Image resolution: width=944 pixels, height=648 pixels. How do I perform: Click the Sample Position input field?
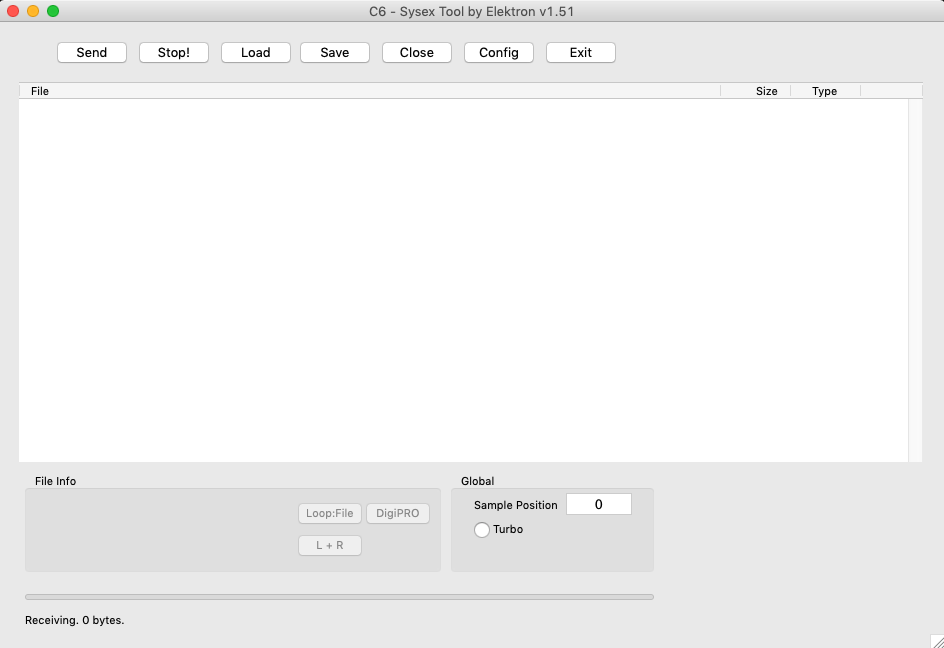[598, 505]
